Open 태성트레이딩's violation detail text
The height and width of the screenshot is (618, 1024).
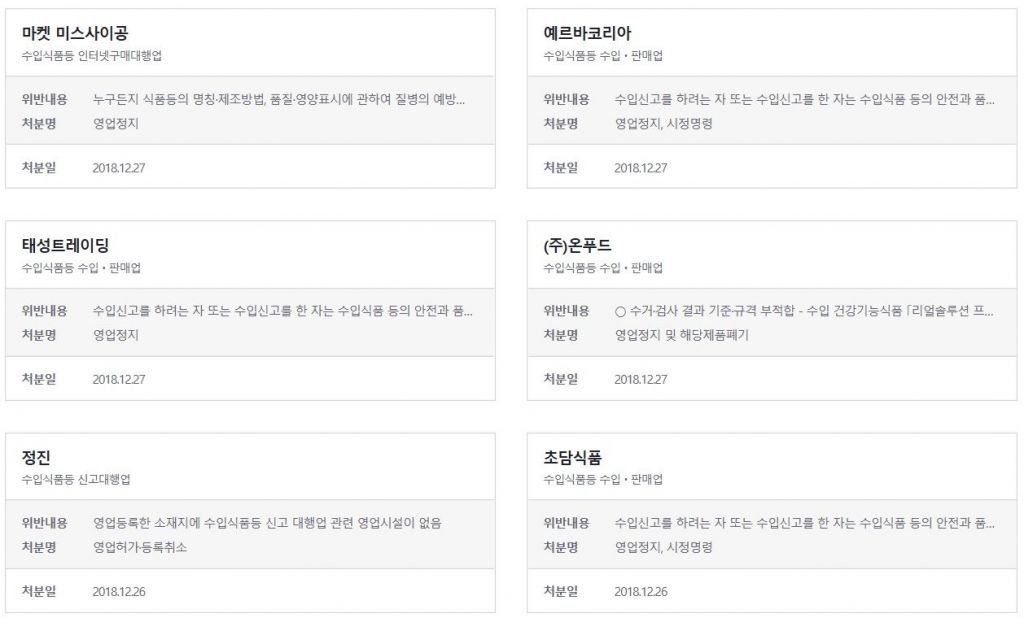282,312
